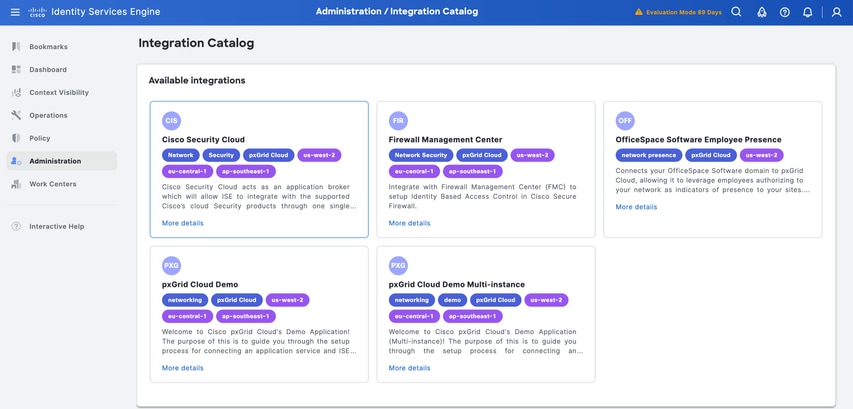
Task: Click us-west-2 tag on Cisco Security Cloud
Action: (x=319, y=155)
